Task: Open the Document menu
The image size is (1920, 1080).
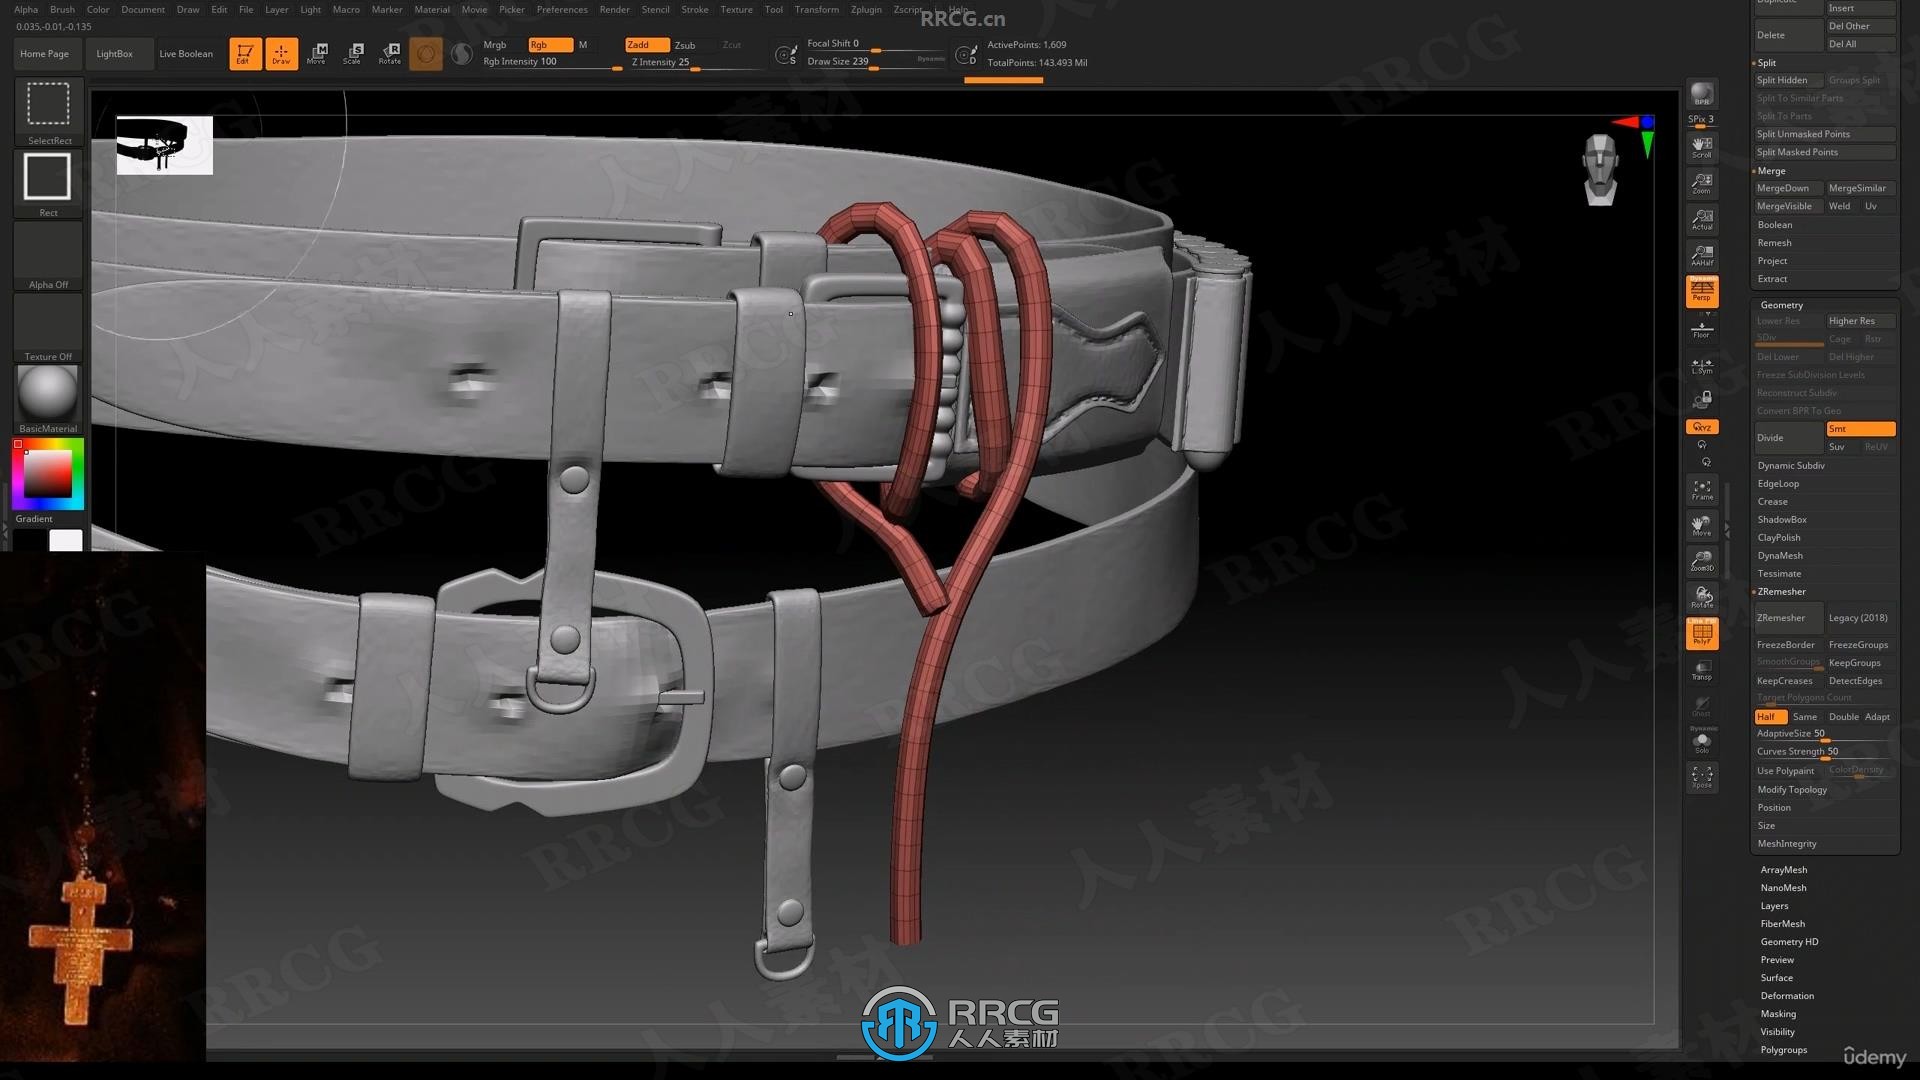Action: click(x=143, y=9)
